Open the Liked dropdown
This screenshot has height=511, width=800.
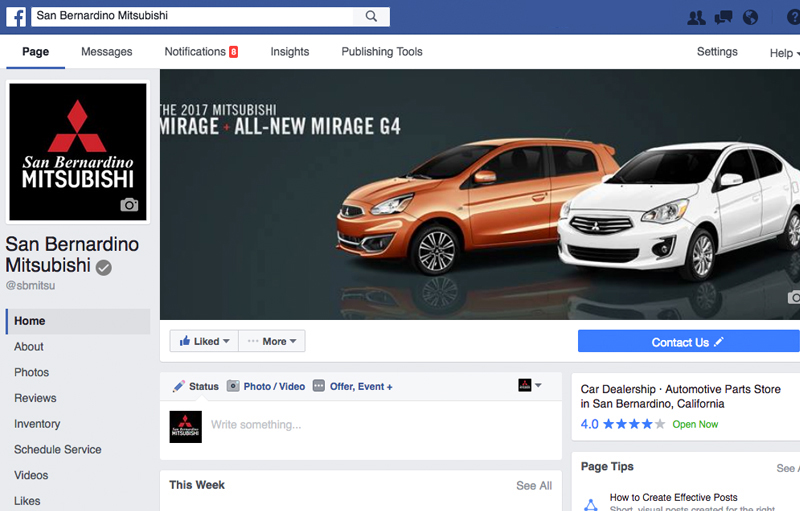click(204, 341)
